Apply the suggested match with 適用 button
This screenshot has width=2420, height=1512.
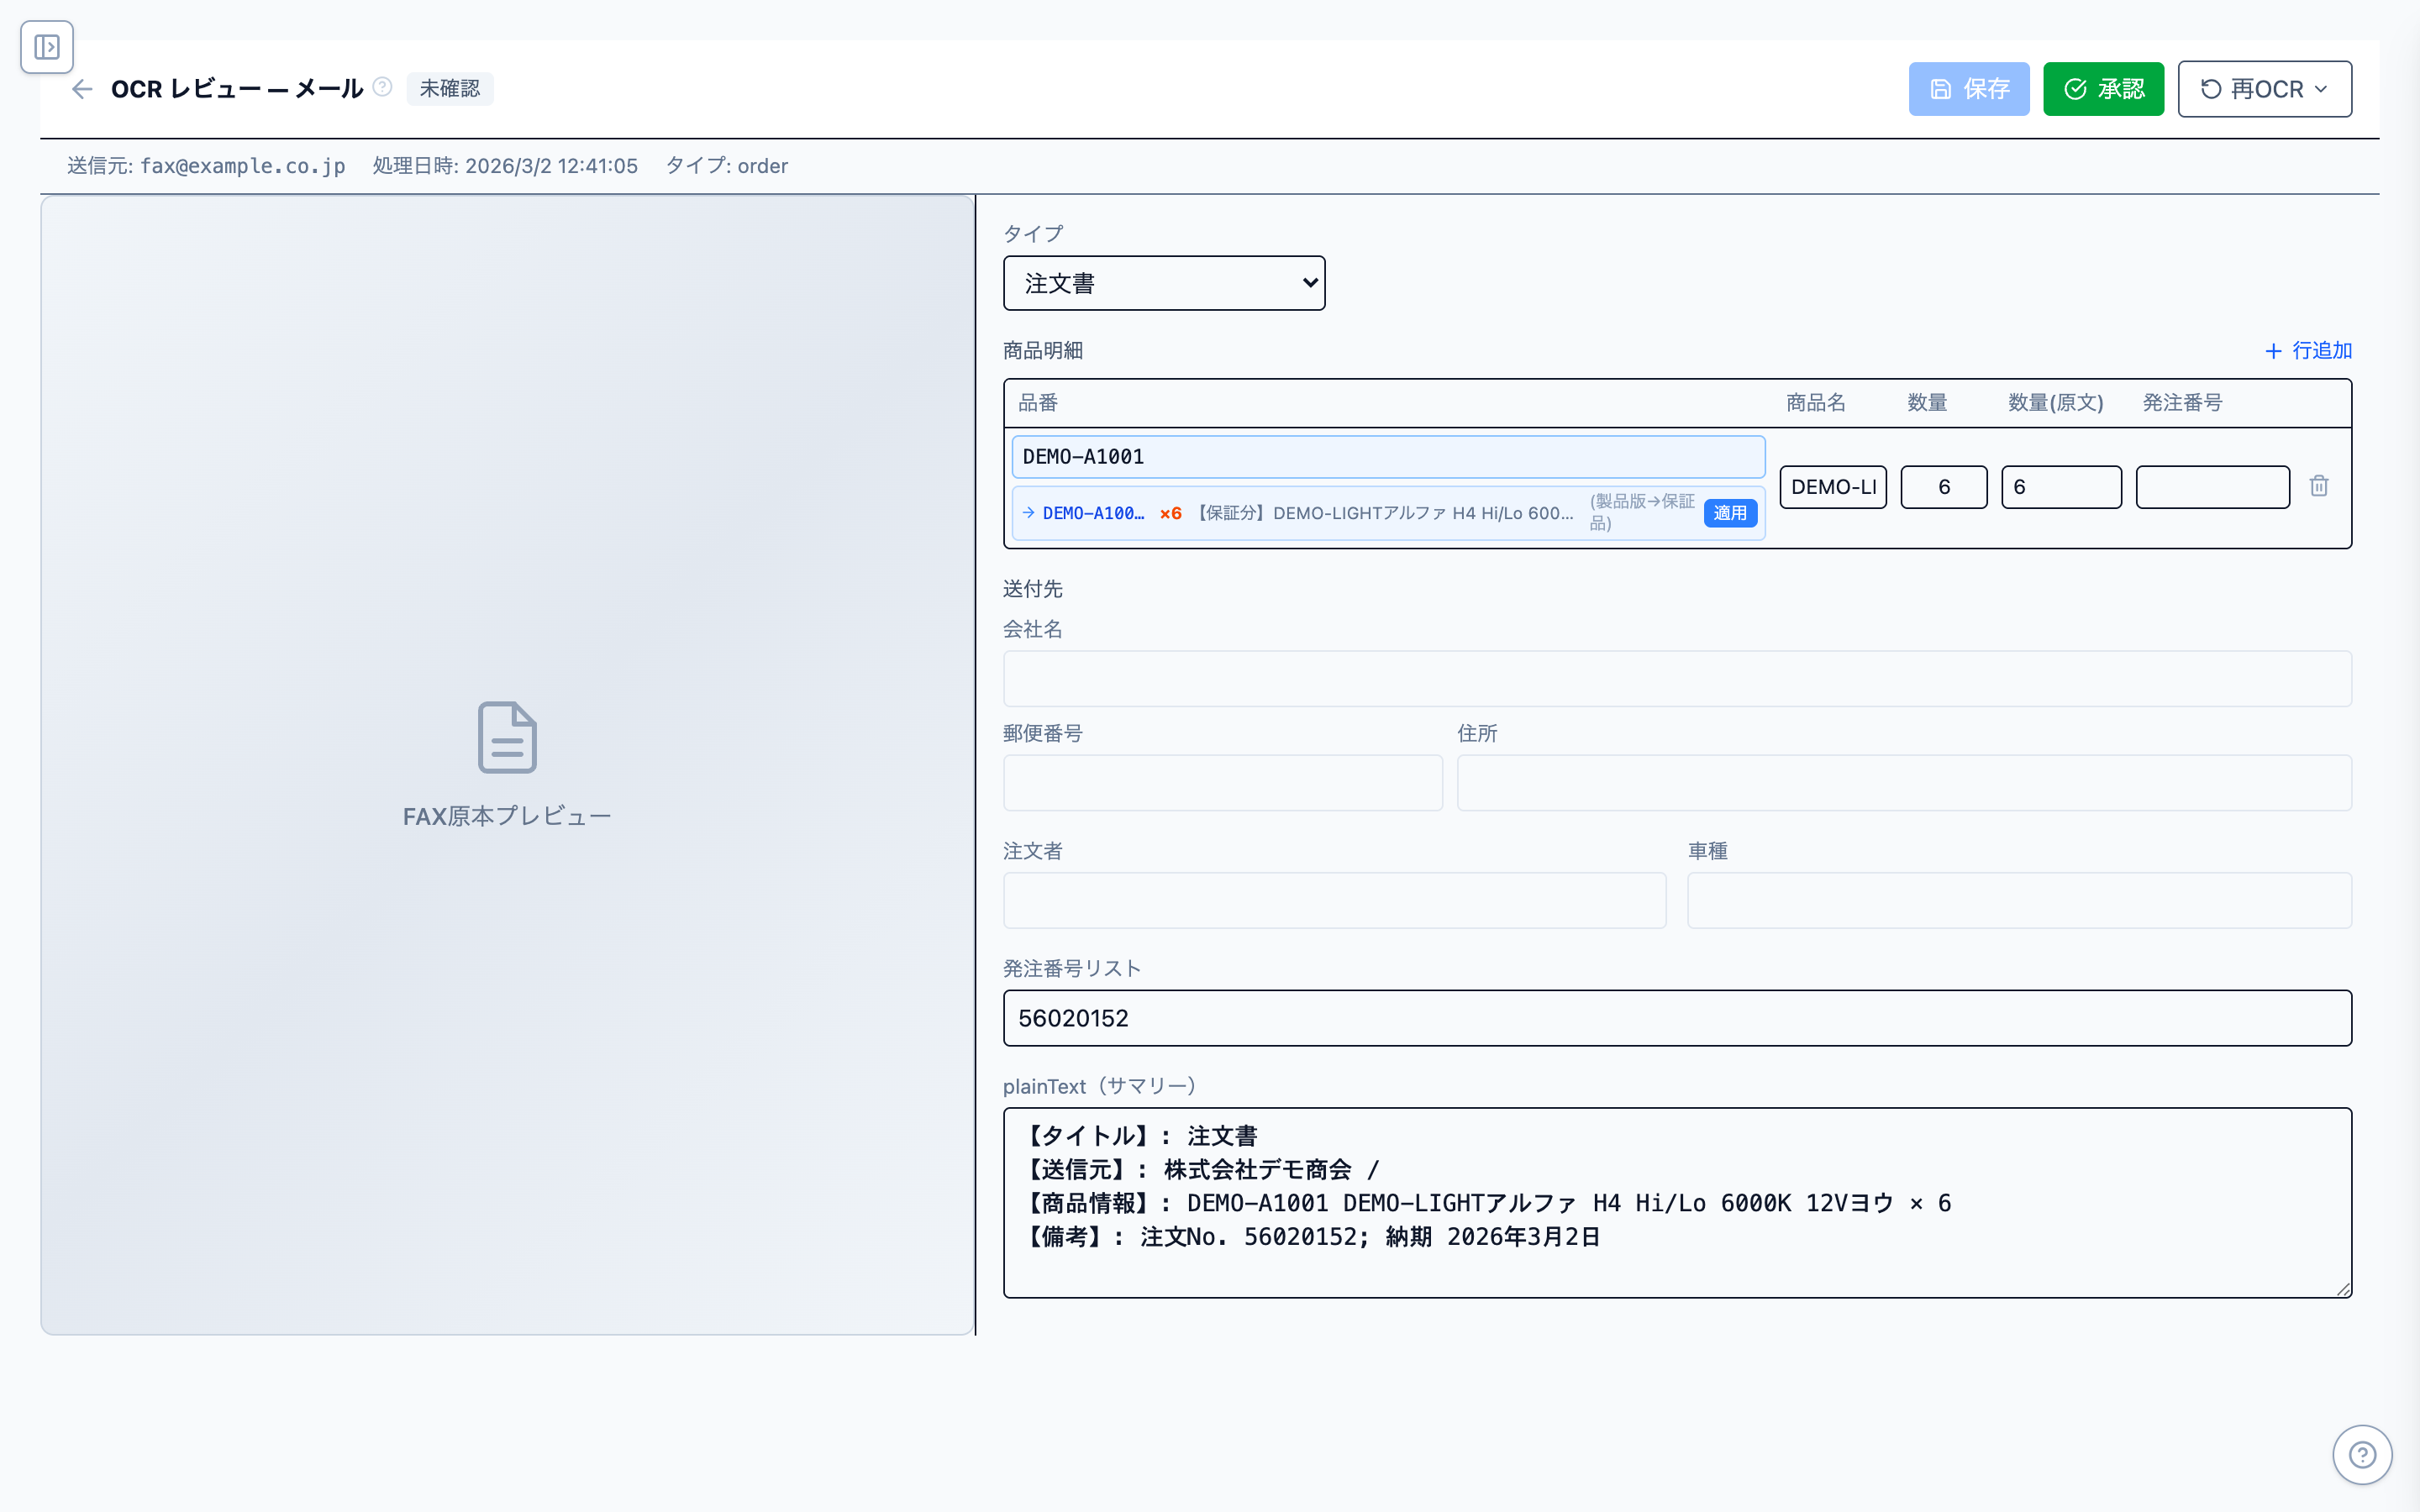[x=1731, y=512]
